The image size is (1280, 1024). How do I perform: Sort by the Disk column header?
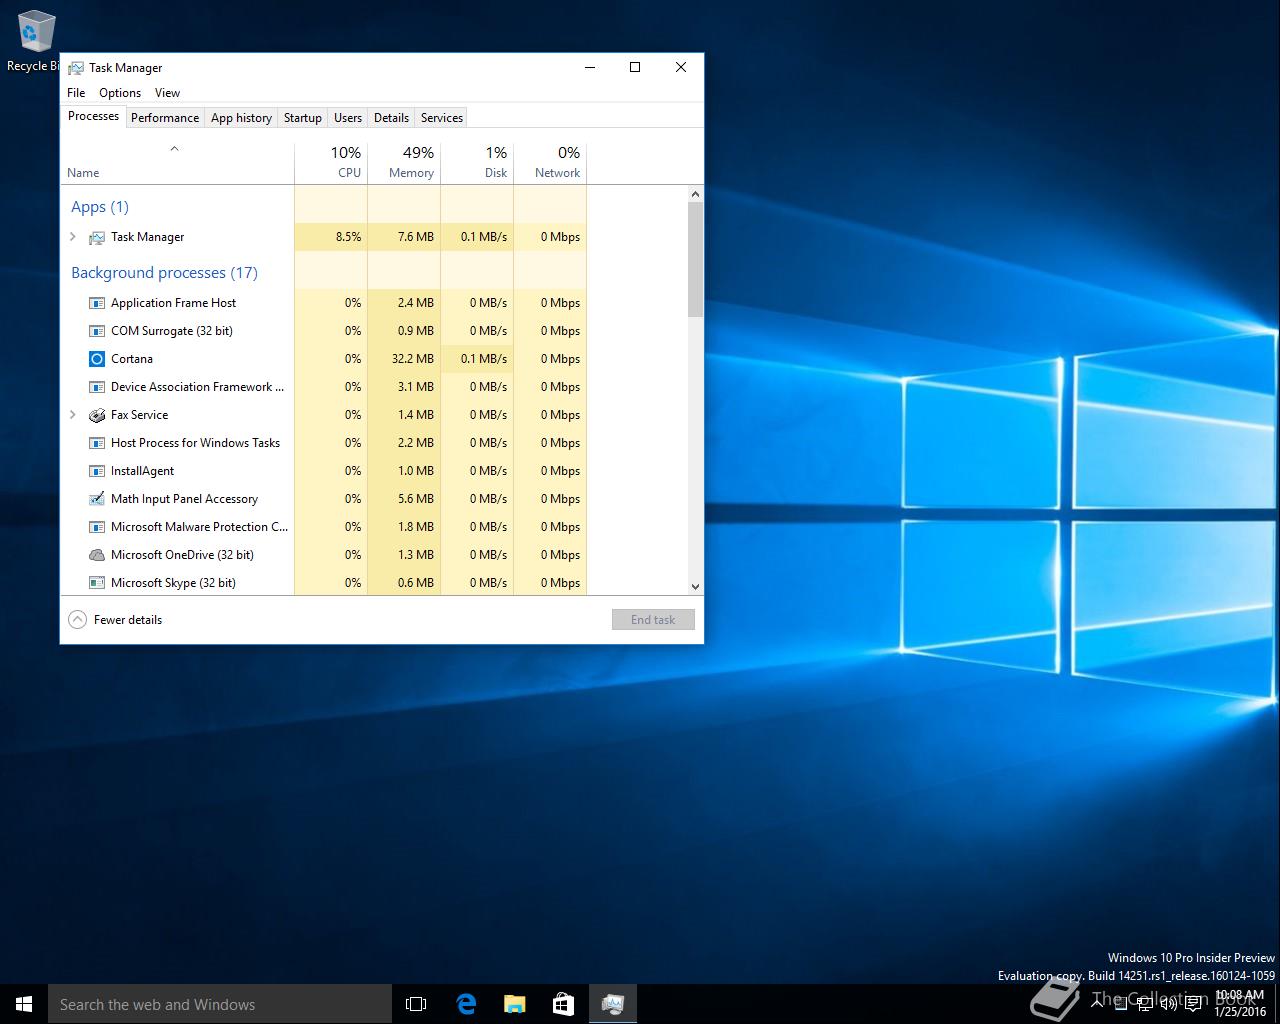point(477,163)
